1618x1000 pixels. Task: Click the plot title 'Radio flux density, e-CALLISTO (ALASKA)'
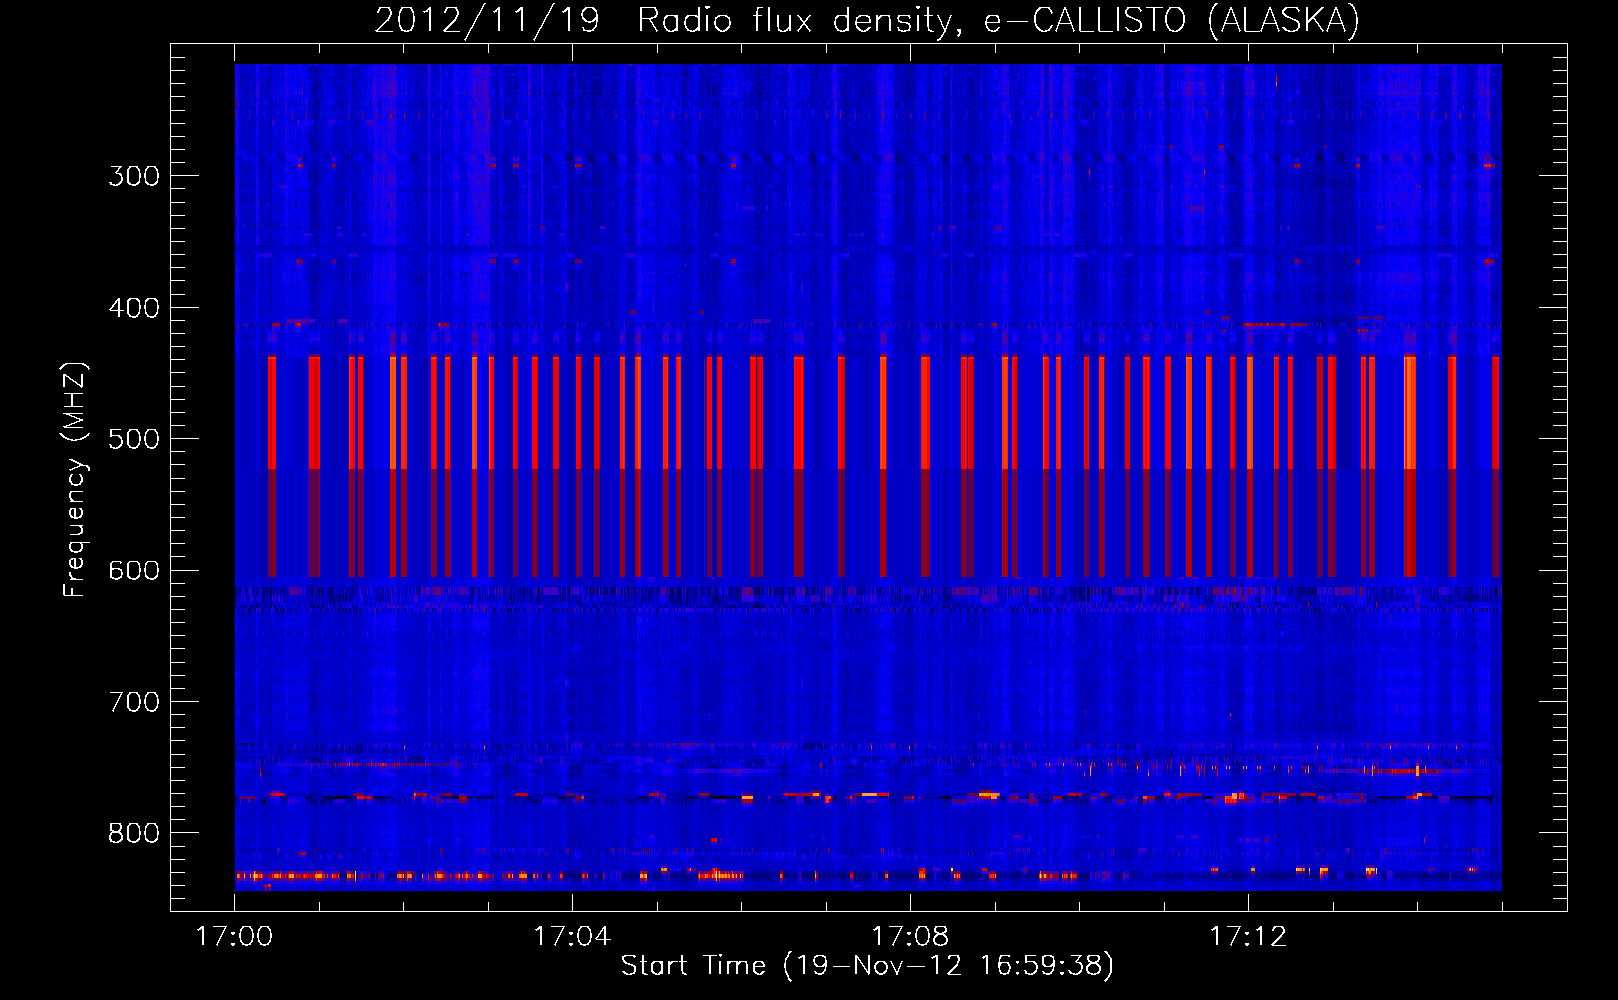tap(998, 20)
